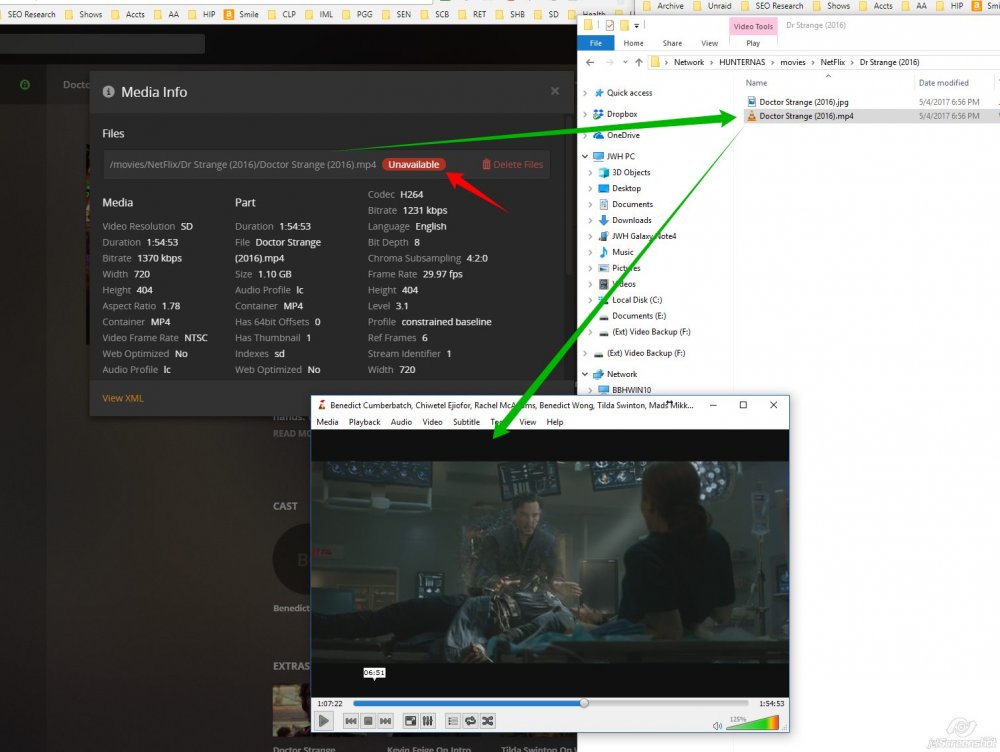Click the NetFlix breadcrumb in address bar
1000x752 pixels.
click(x=832, y=62)
